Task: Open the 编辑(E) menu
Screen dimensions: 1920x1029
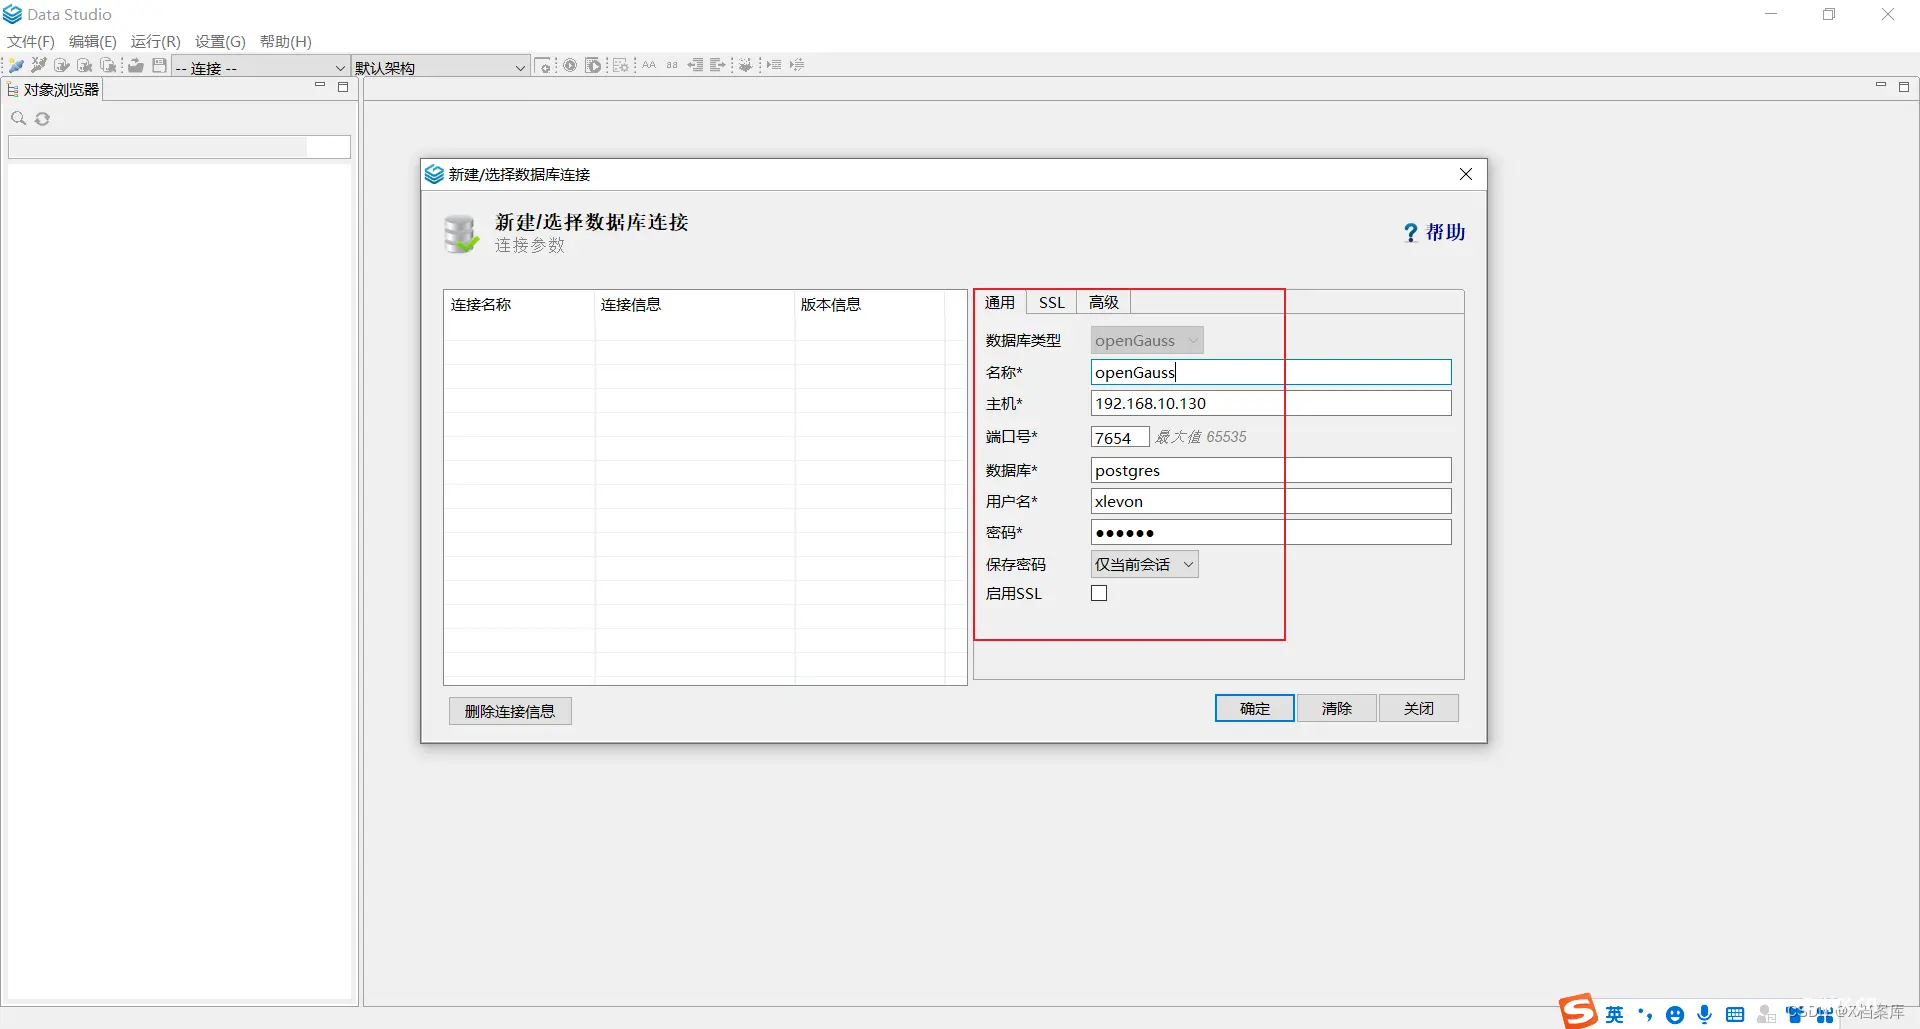Action: tap(93, 41)
